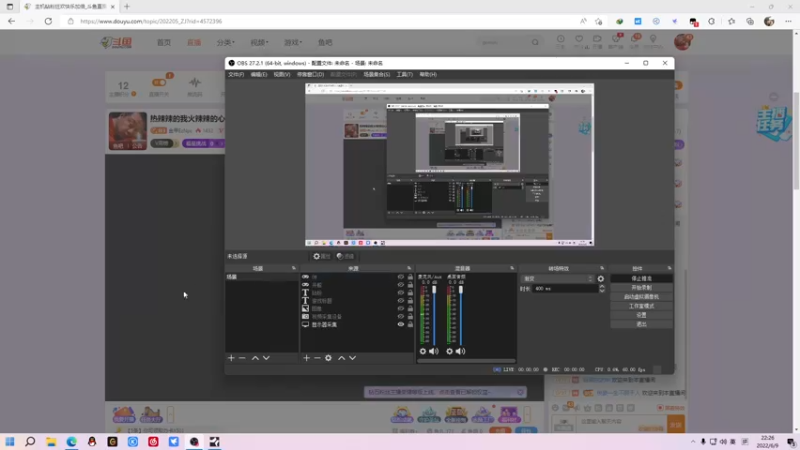Viewport: 800px width, 450px height.
Task: Open Windows Start menu
Action: (10, 441)
